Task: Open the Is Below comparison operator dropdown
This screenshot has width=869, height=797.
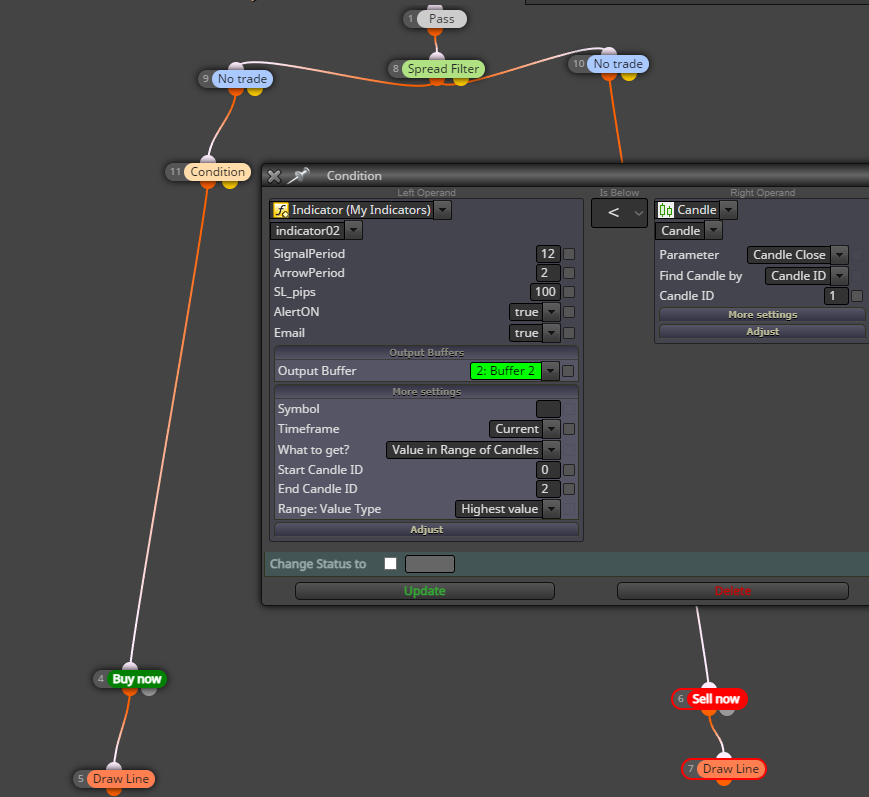Action: click(x=619, y=213)
